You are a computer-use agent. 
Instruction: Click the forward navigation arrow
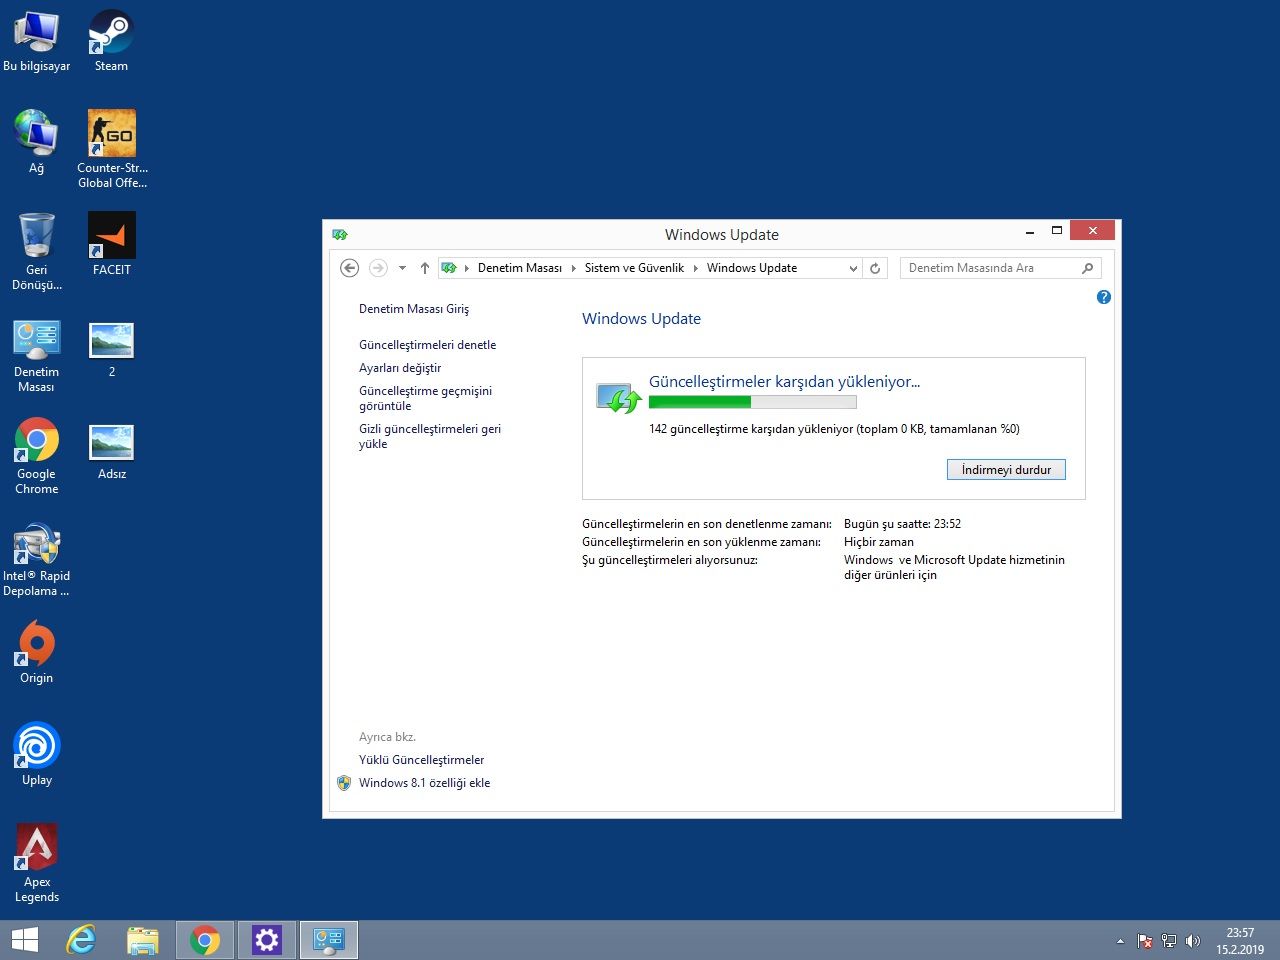click(378, 268)
